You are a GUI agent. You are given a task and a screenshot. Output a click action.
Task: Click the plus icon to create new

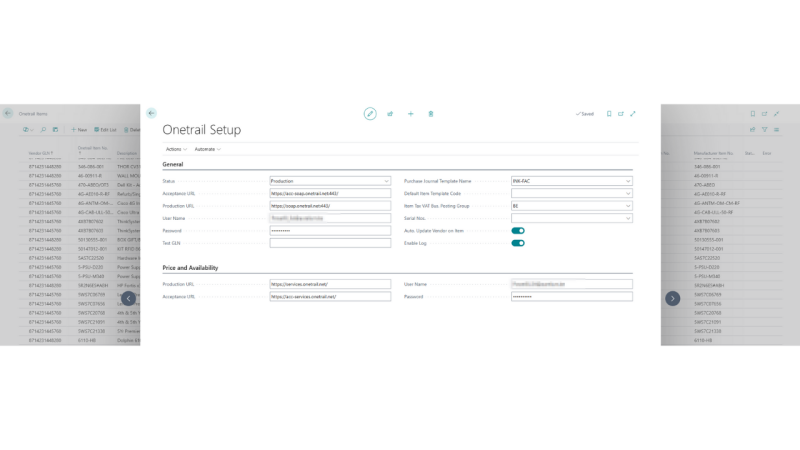coord(411,114)
